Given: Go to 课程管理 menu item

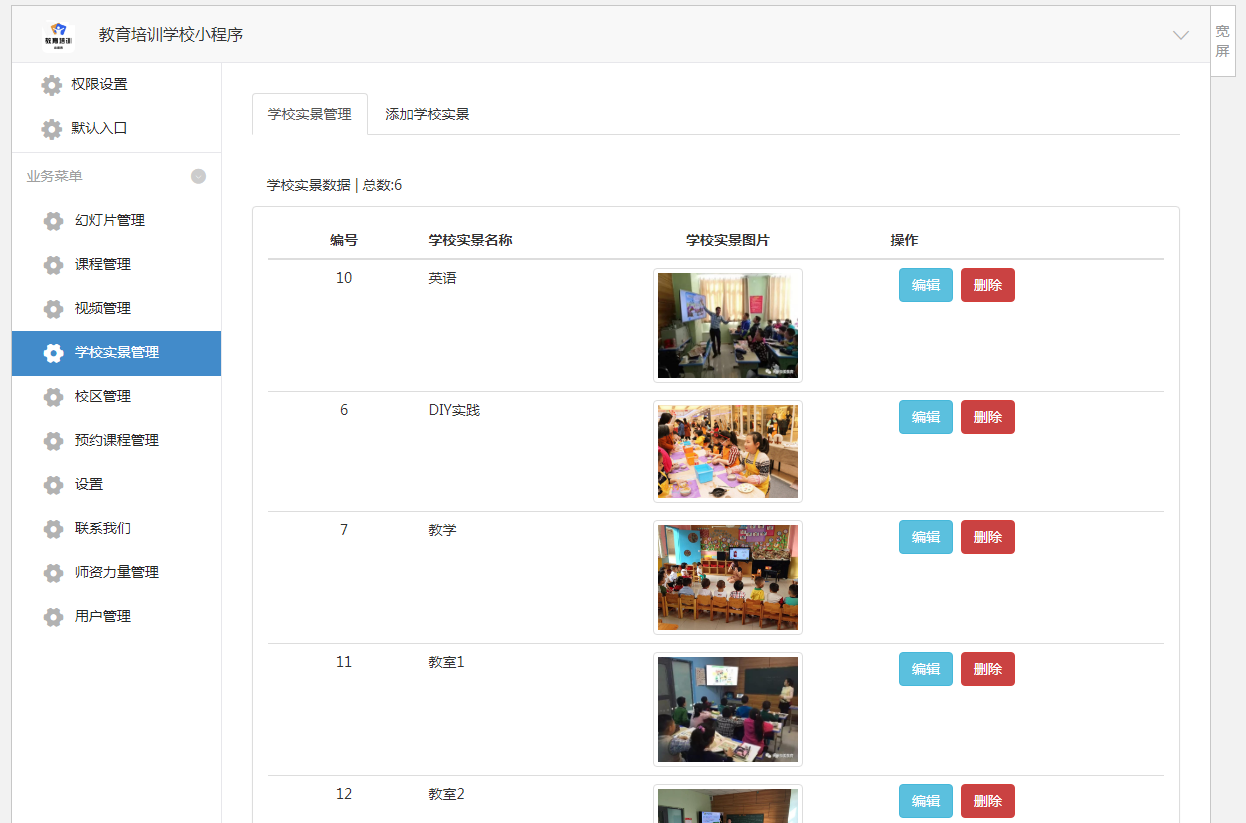Looking at the screenshot, I should 116,264.
